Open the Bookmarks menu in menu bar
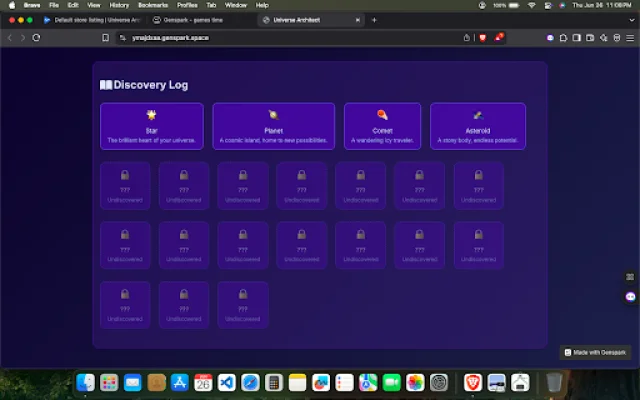This screenshot has width=640, height=400. (152, 5)
